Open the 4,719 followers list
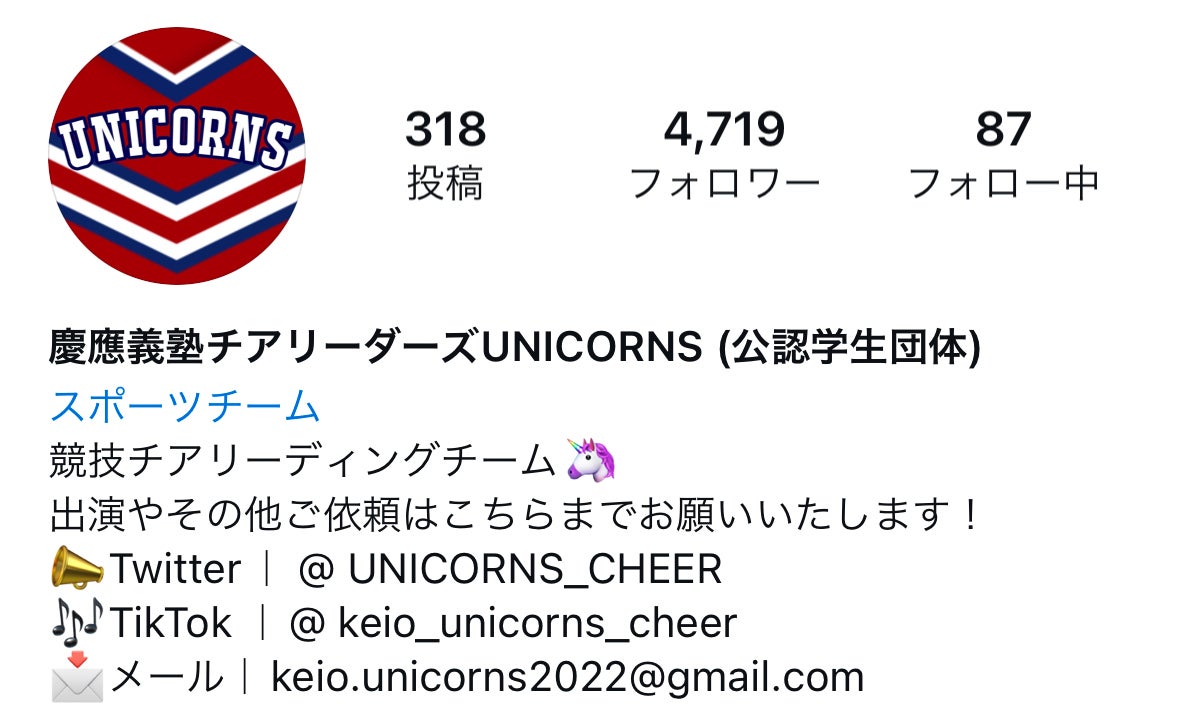The height and width of the screenshot is (727, 1179). click(x=724, y=129)
